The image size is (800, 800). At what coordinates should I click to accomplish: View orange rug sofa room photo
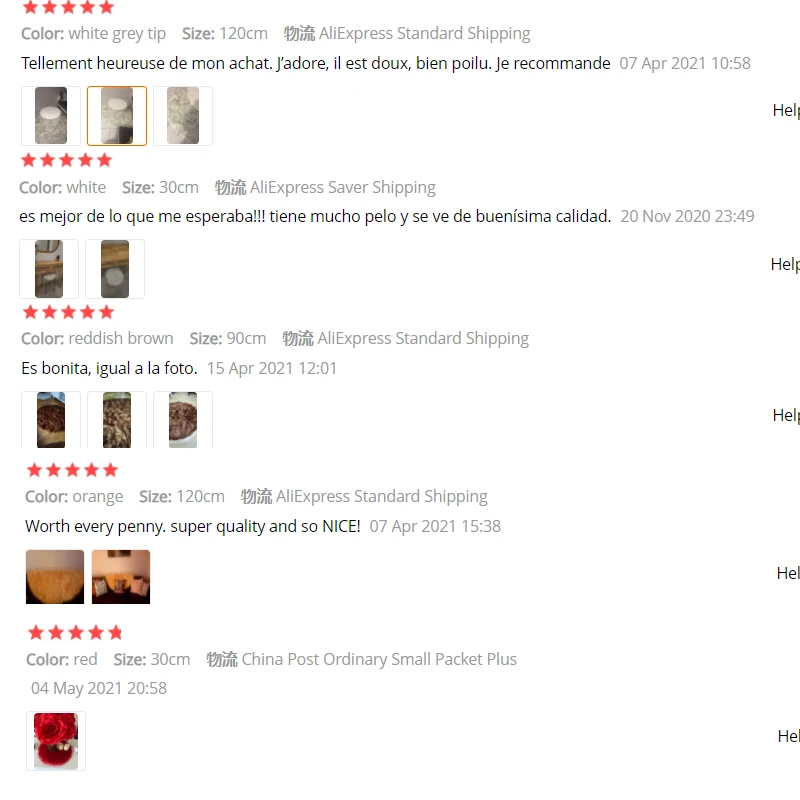pos(121,577)
